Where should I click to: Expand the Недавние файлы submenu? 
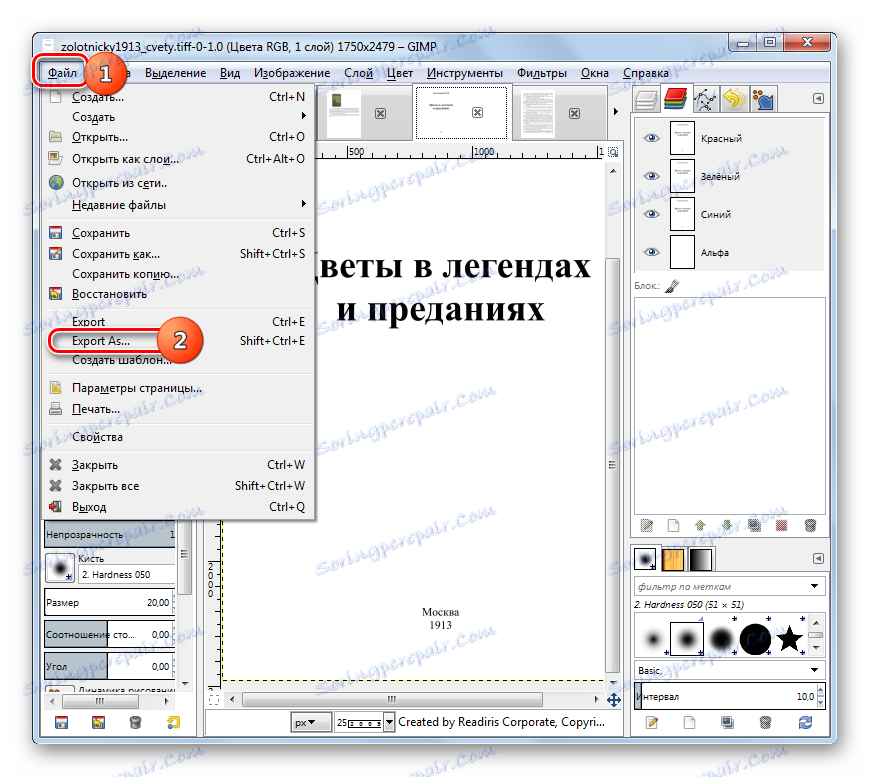click(304, 204)
